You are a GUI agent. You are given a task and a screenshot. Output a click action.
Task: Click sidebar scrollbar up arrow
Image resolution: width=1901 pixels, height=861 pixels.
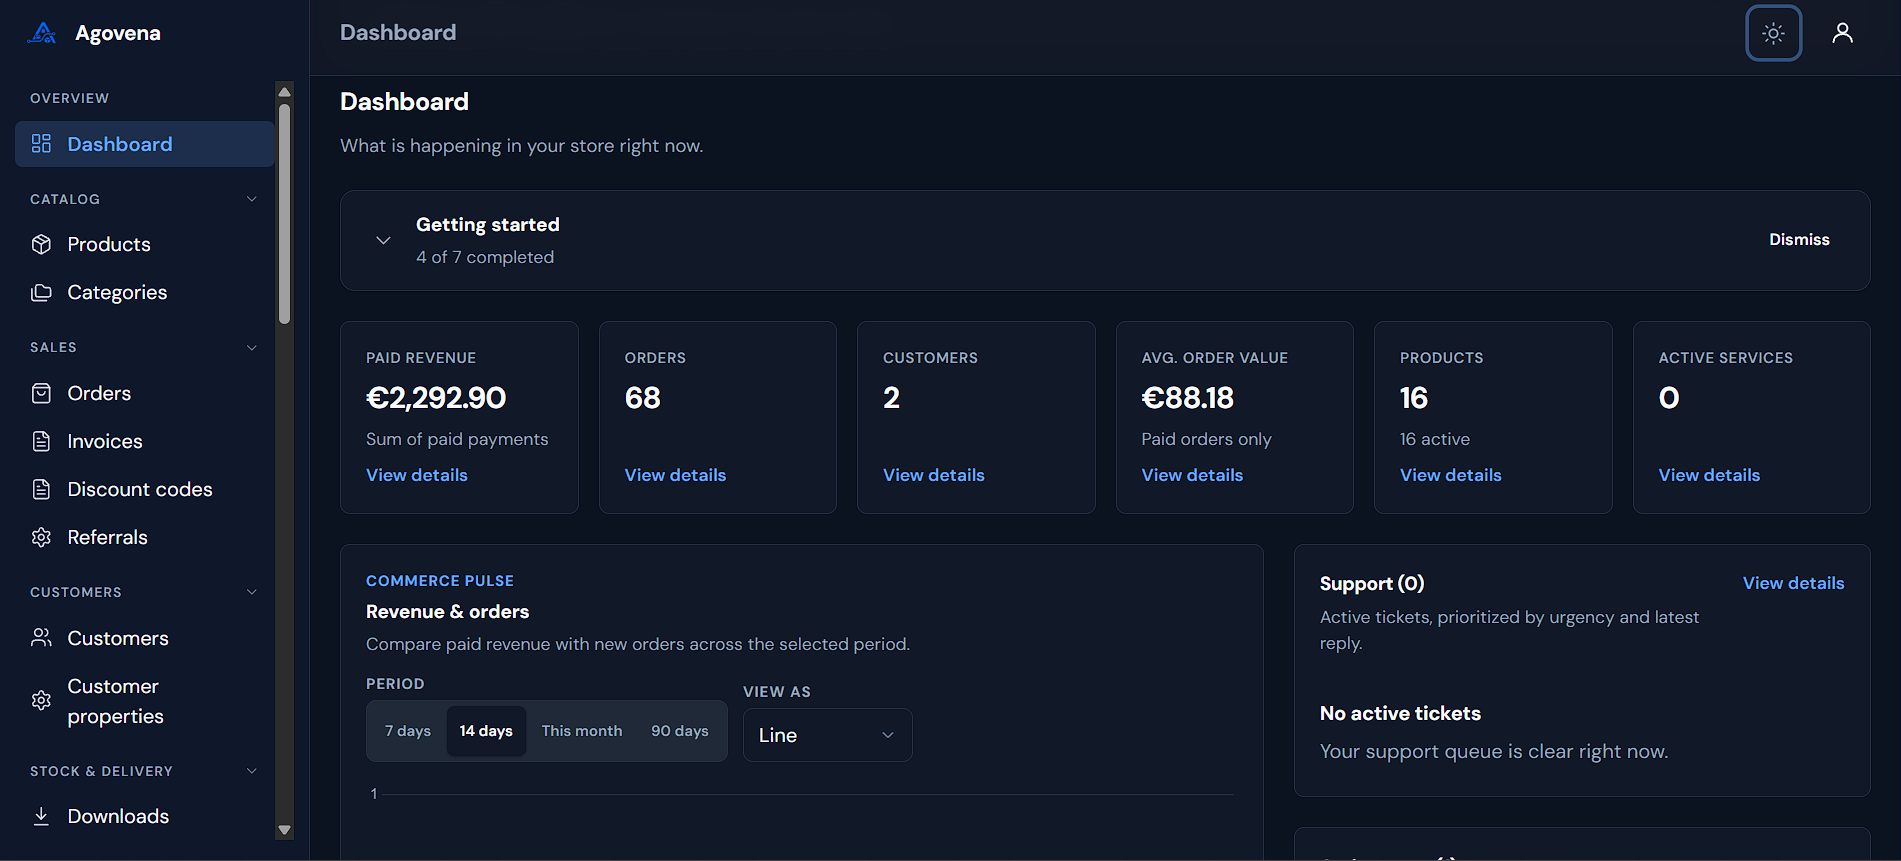tap(284, 91)
